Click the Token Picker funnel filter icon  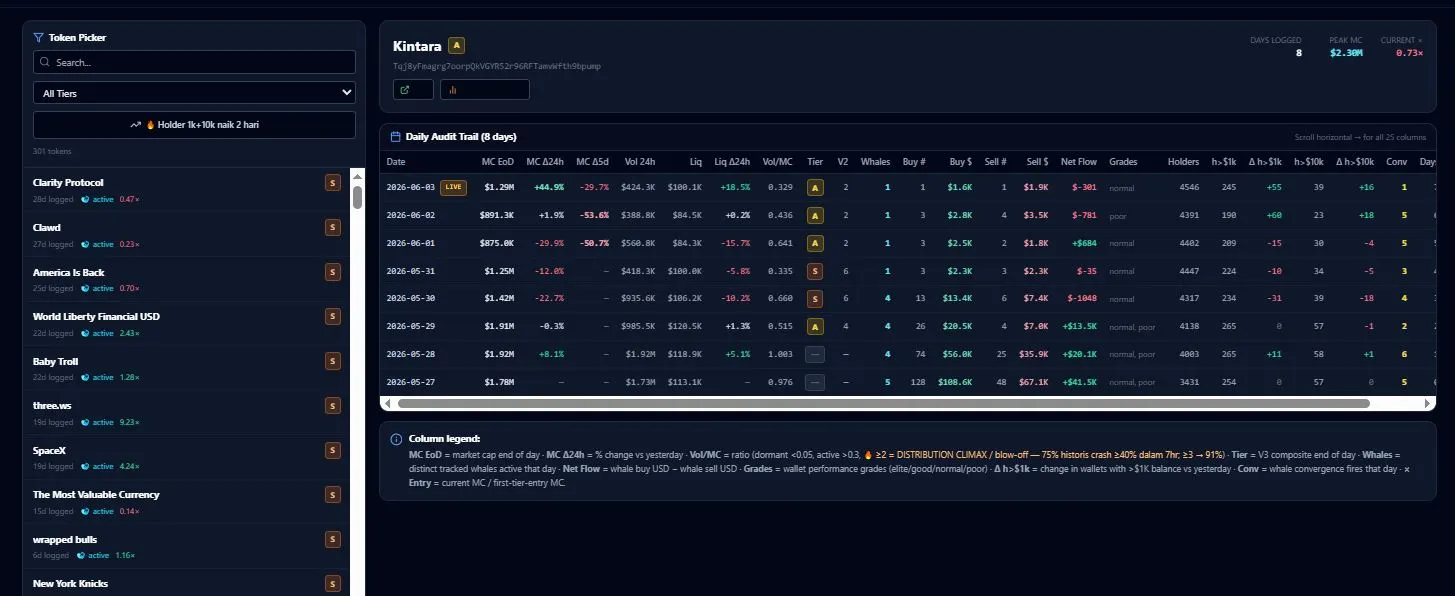pos(38,38)
